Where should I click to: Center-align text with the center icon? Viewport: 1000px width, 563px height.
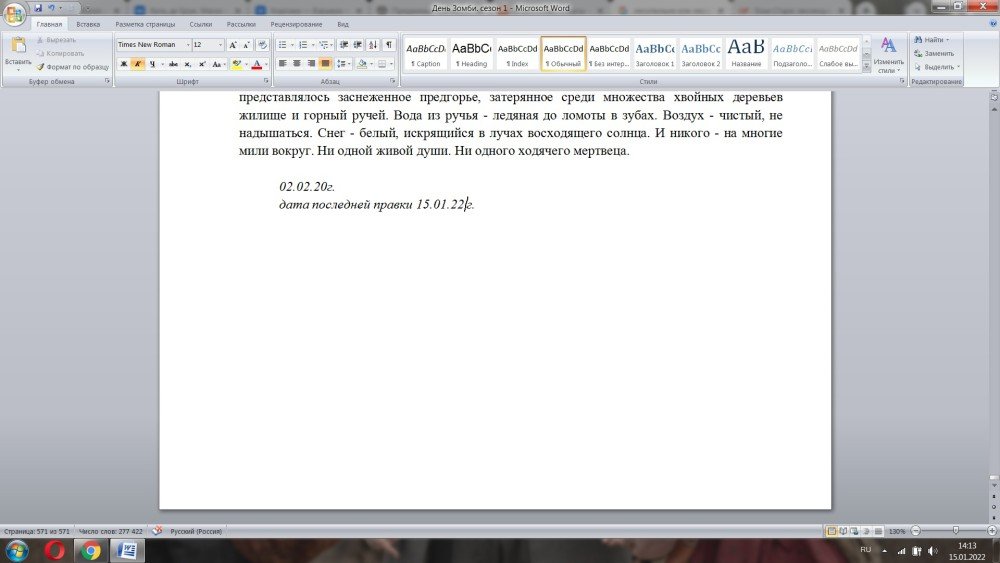297,64
